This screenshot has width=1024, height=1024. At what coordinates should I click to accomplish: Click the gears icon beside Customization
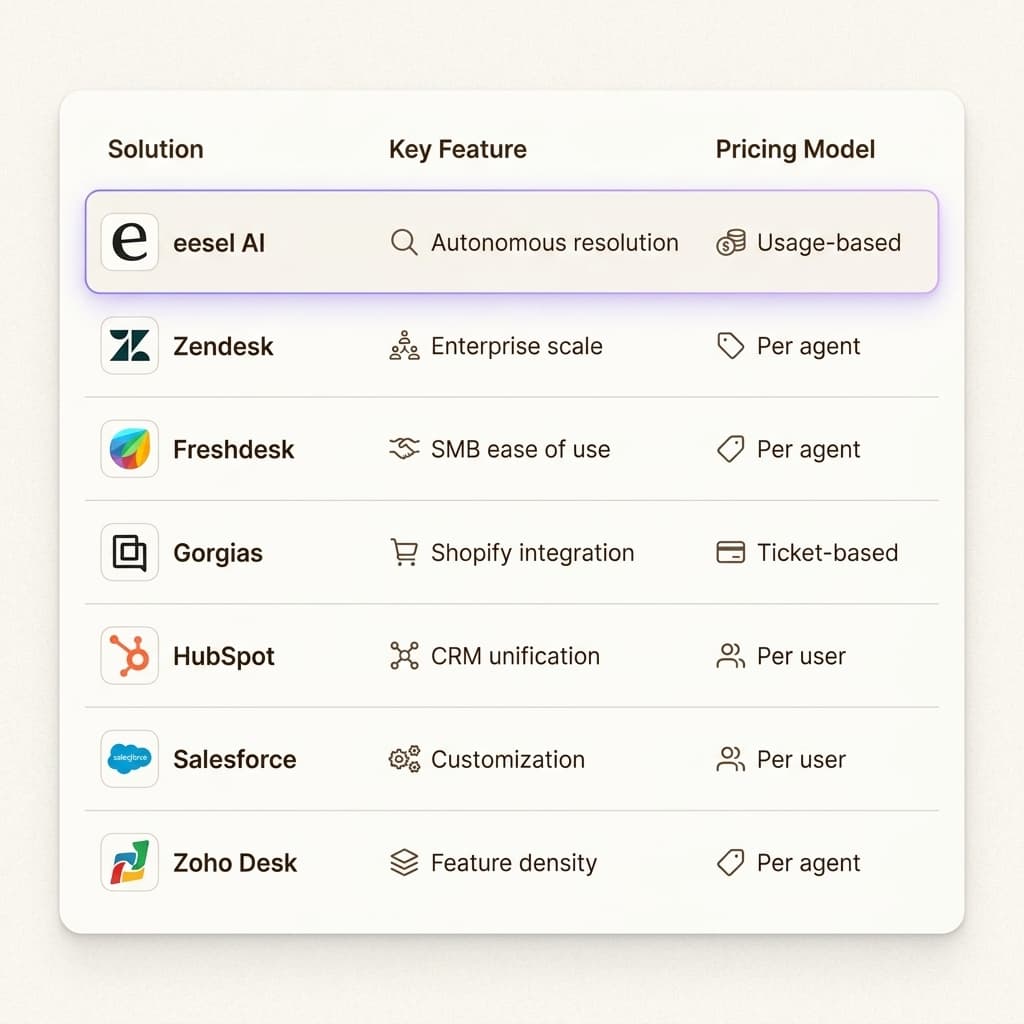[404, 759]
